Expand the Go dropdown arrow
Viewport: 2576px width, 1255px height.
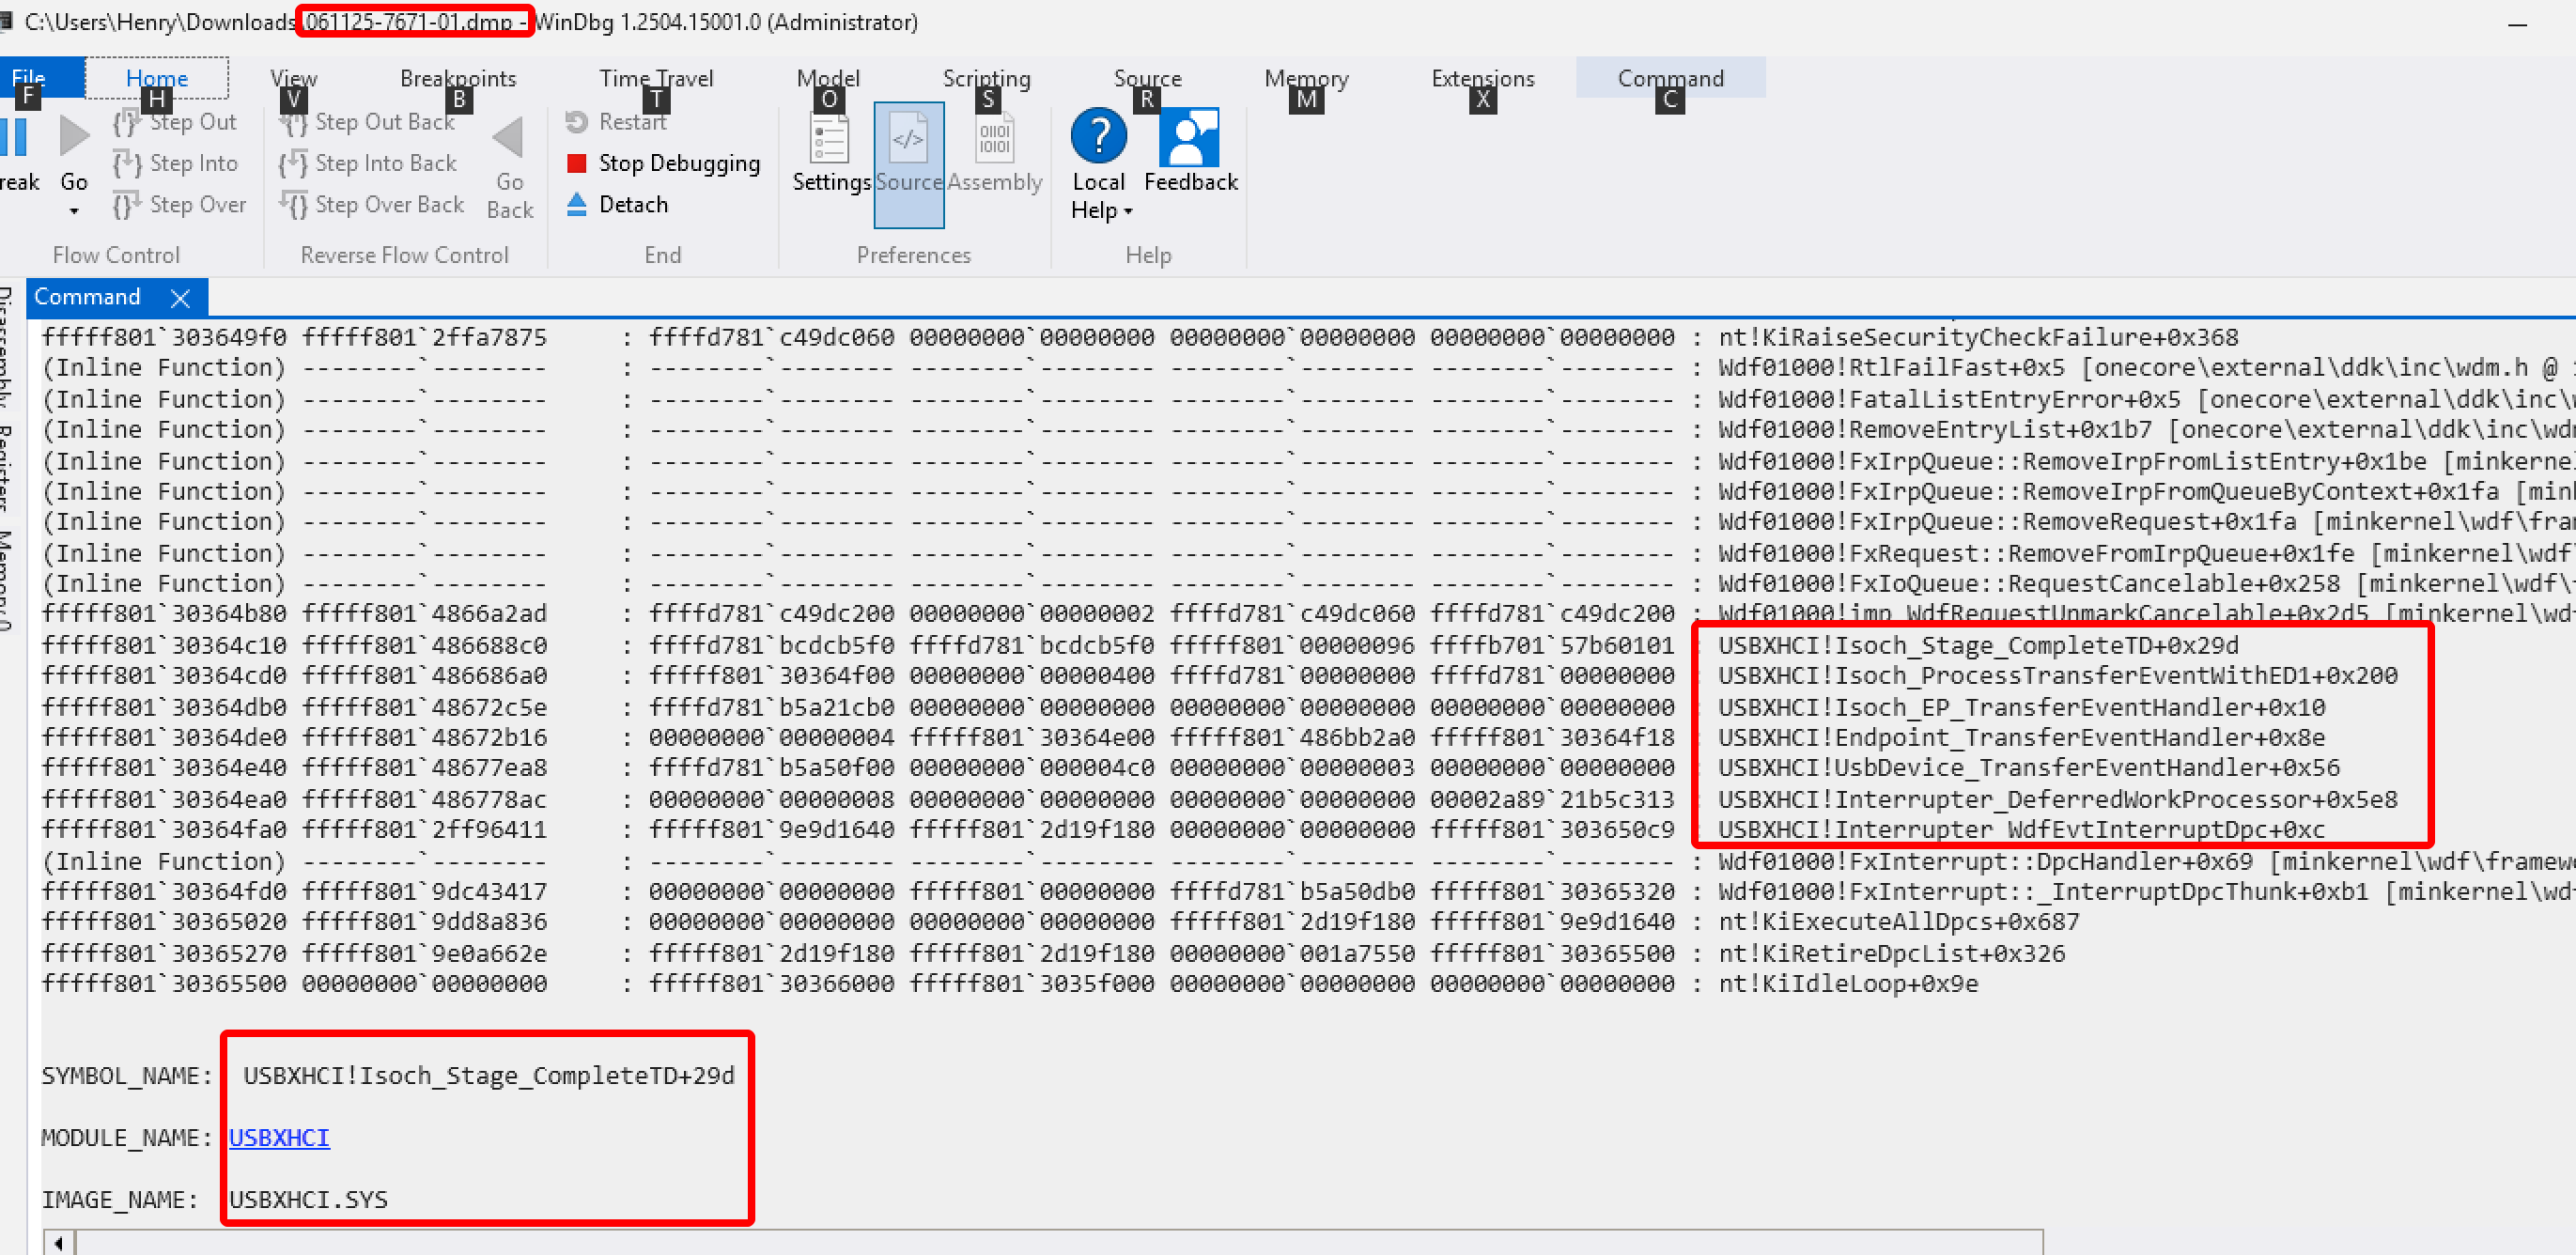coord(74,211)
